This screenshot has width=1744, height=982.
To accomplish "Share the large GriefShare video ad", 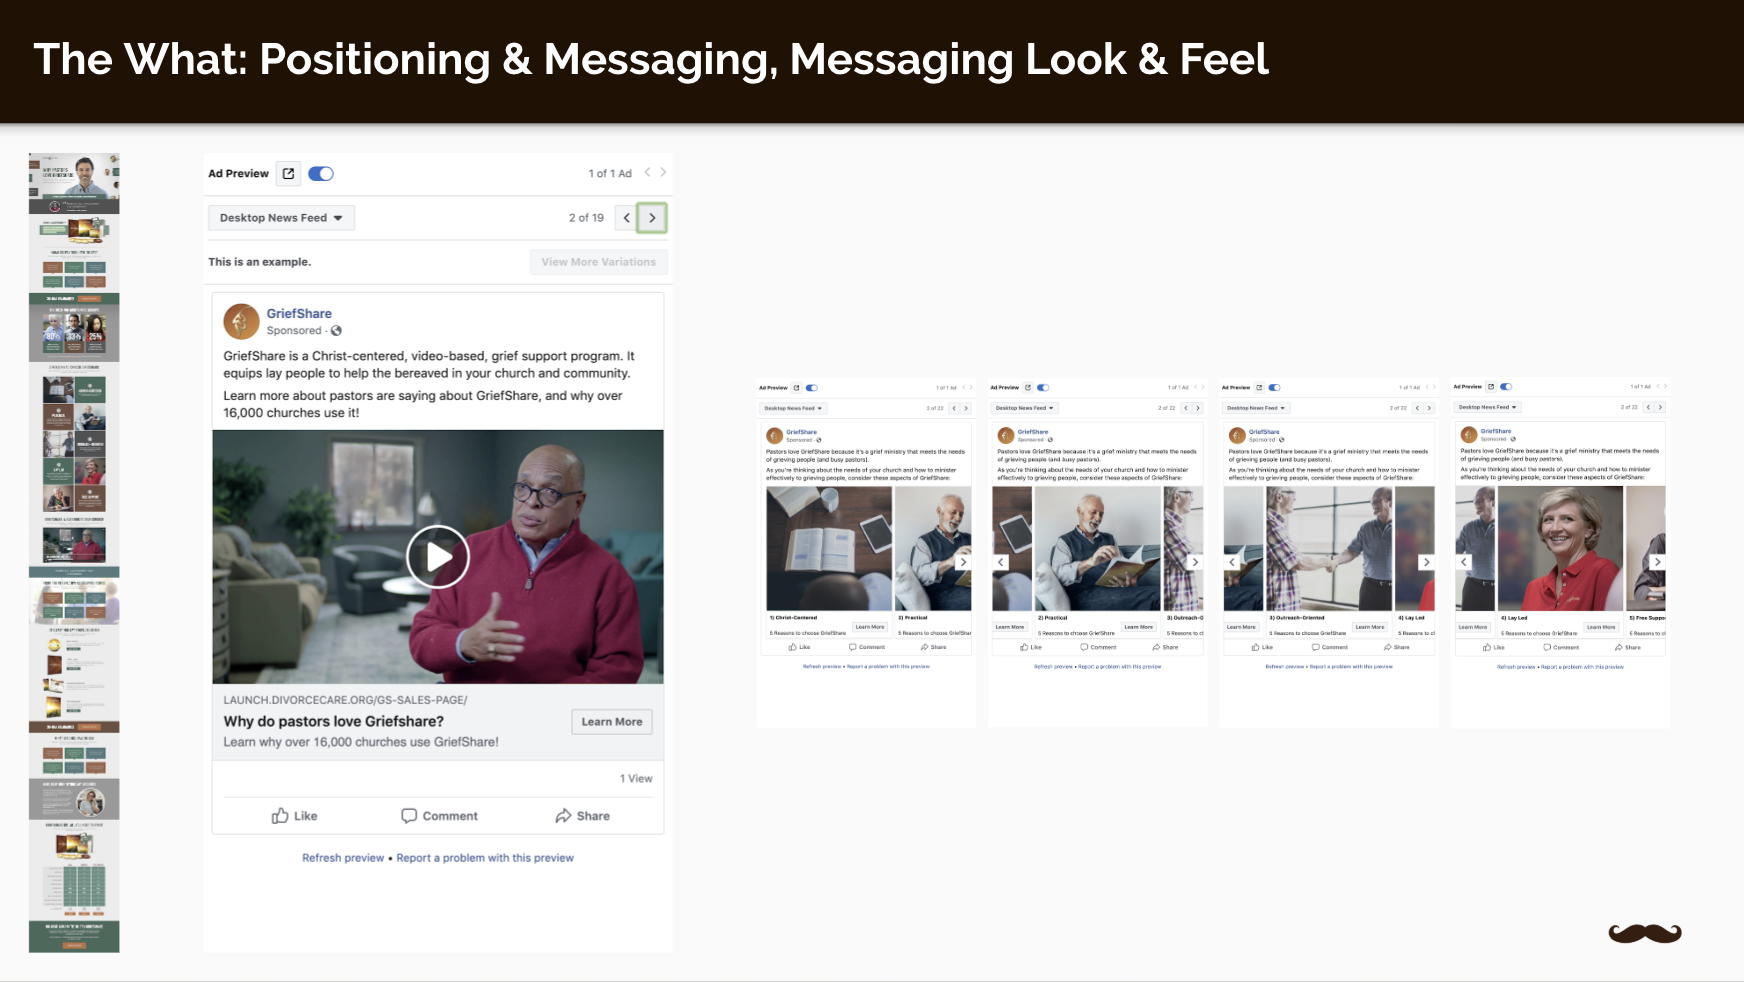I will pos(582,816).
